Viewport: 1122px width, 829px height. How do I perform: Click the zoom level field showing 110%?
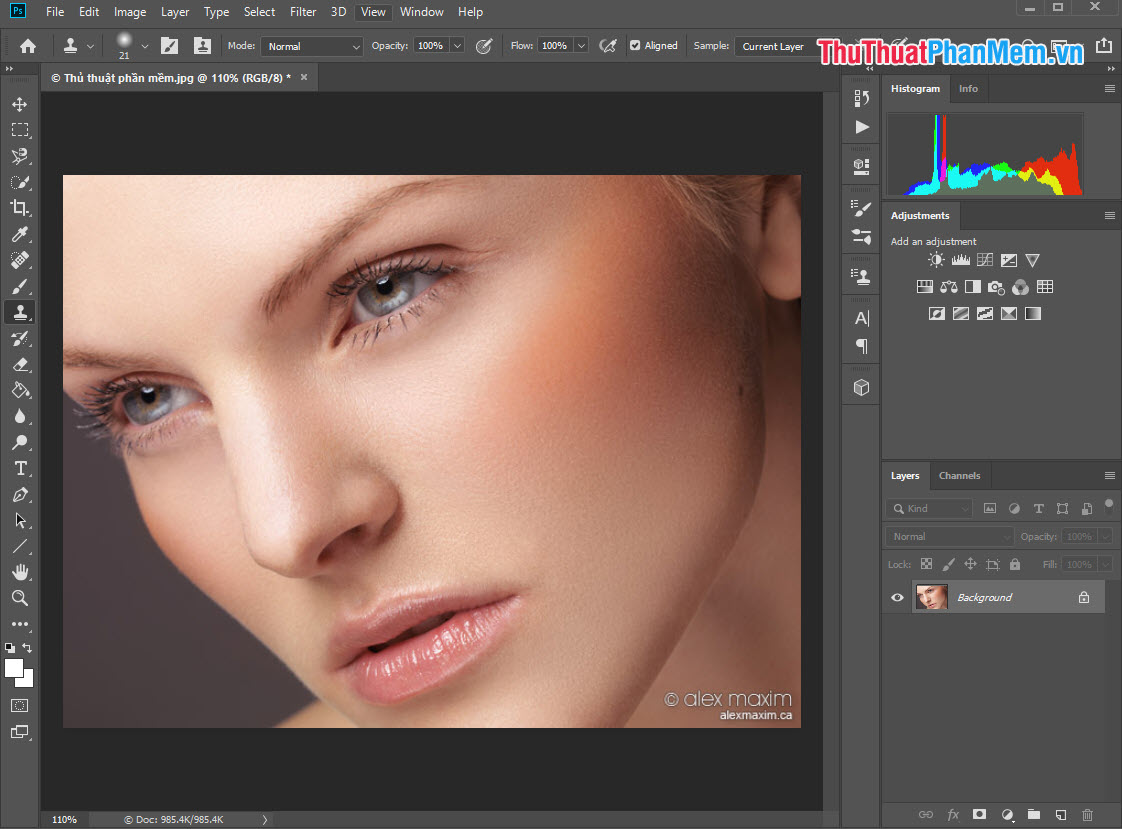click(x=63, y=819)
